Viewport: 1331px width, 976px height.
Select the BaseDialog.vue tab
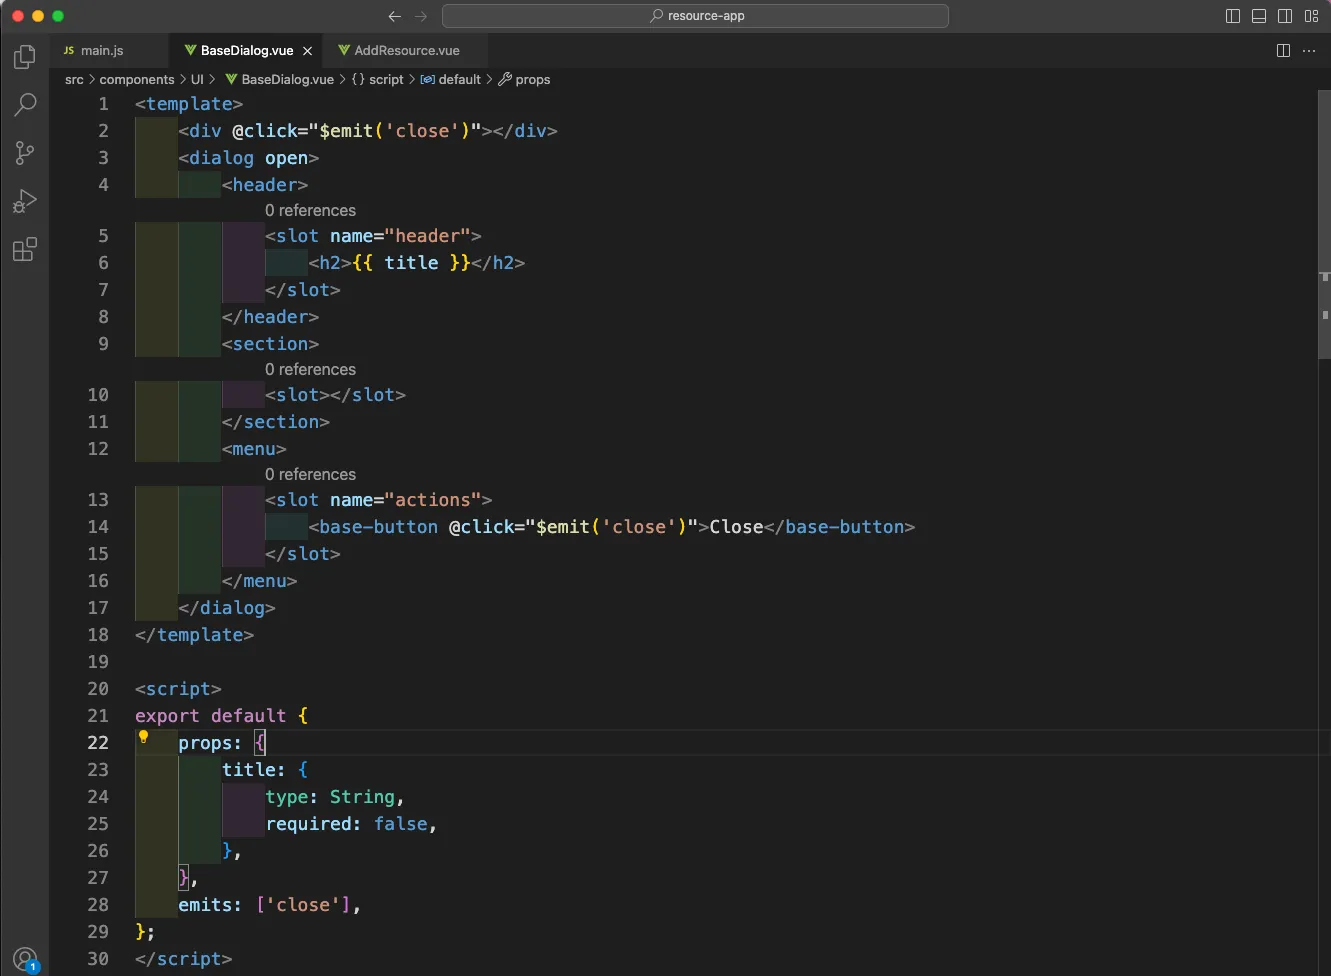pyautogui.click(x=247, y=50)
